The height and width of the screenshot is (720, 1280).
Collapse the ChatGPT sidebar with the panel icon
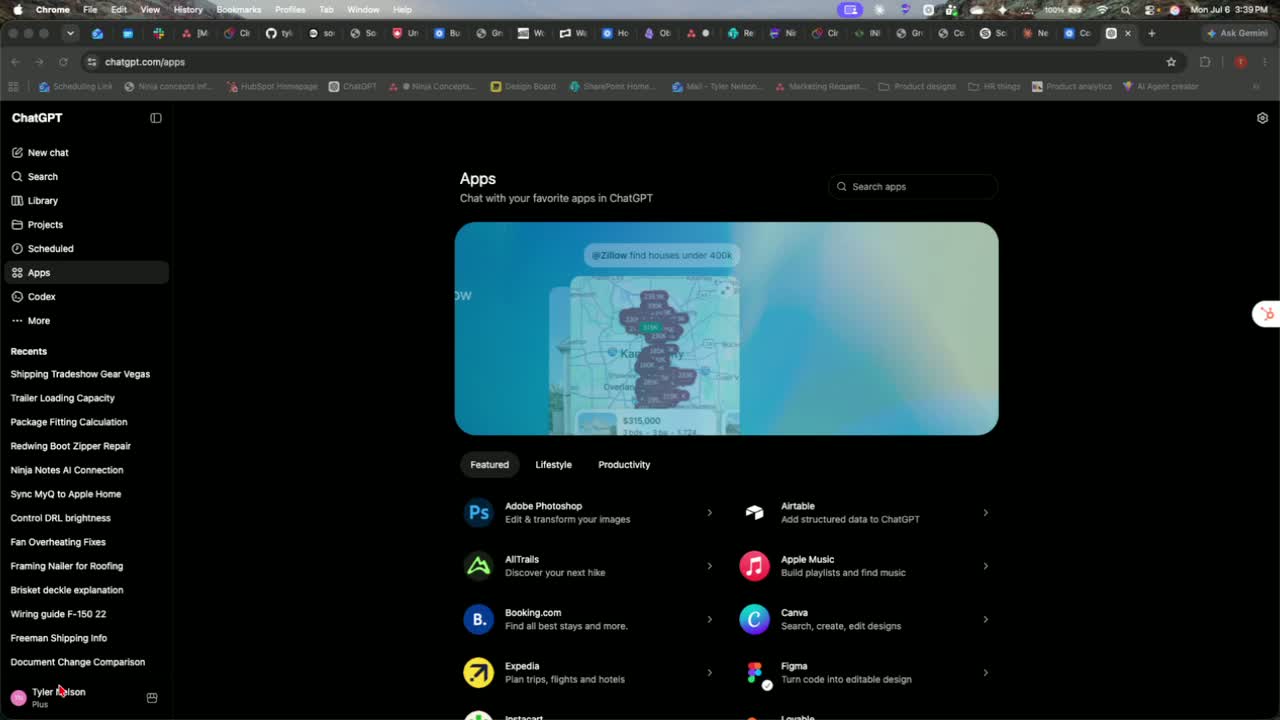pos(156,118)
